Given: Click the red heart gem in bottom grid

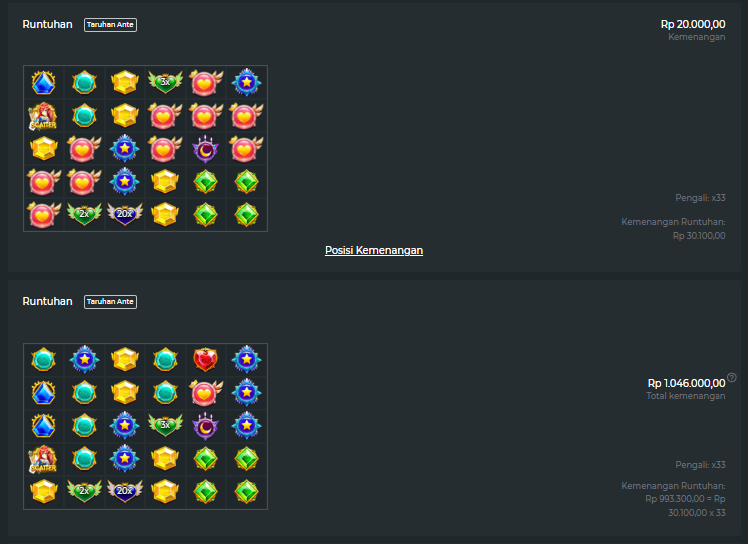Looking at the screenshot, I should click(206, 359).
